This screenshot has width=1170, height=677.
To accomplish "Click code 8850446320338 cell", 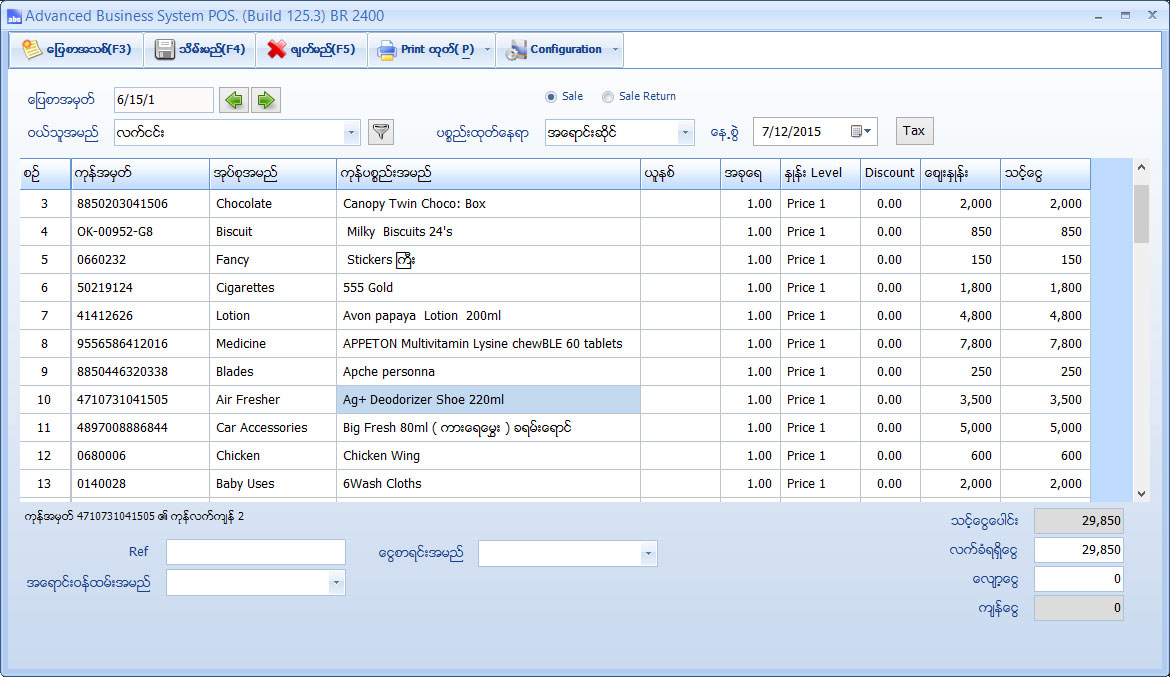I will coord(140,372).
